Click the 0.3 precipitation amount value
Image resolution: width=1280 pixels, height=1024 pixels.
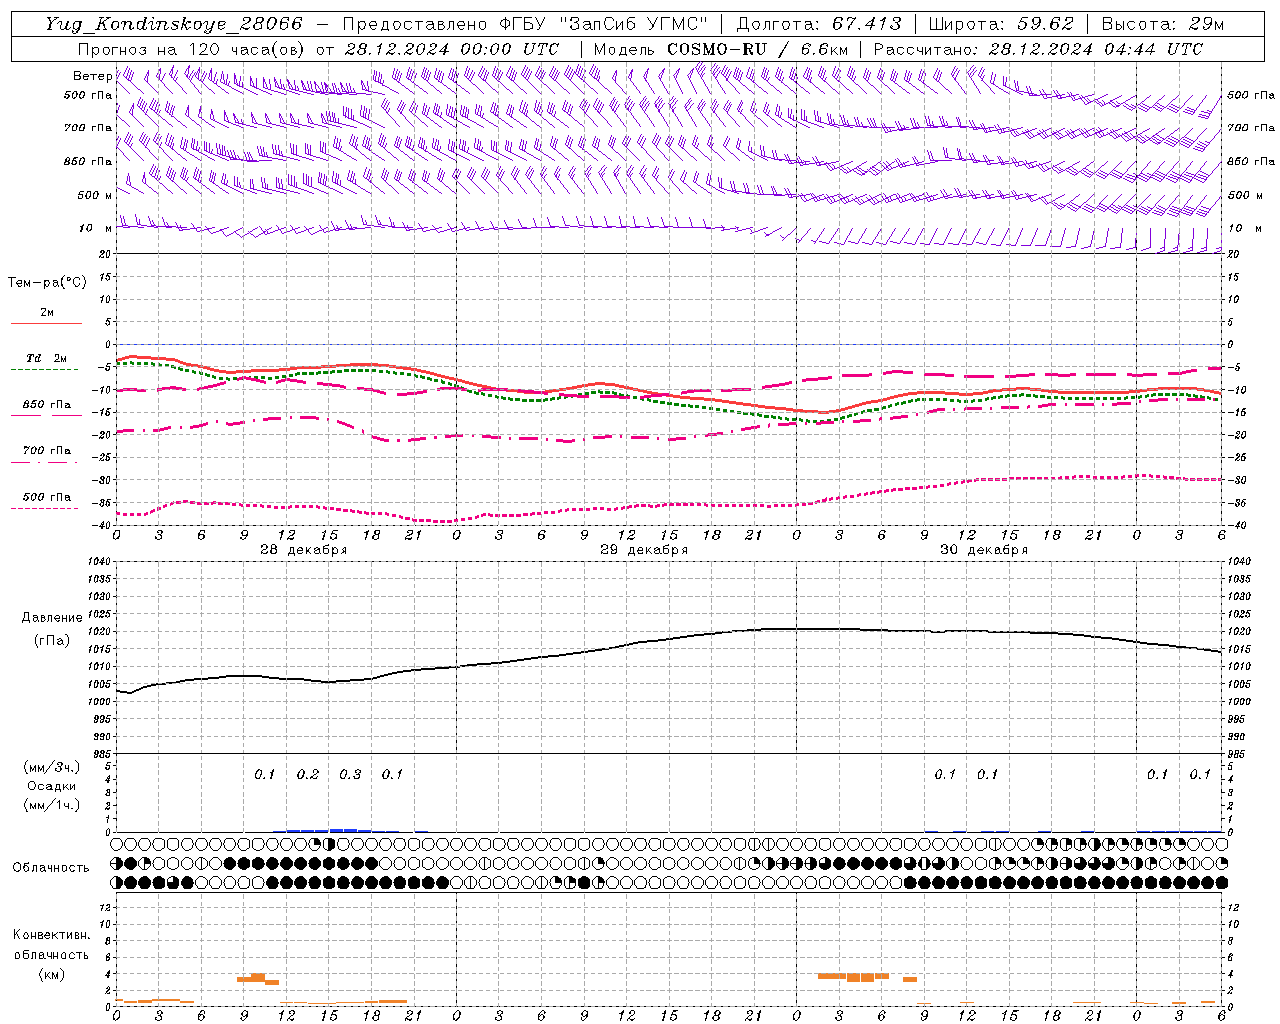coord(350,775)
